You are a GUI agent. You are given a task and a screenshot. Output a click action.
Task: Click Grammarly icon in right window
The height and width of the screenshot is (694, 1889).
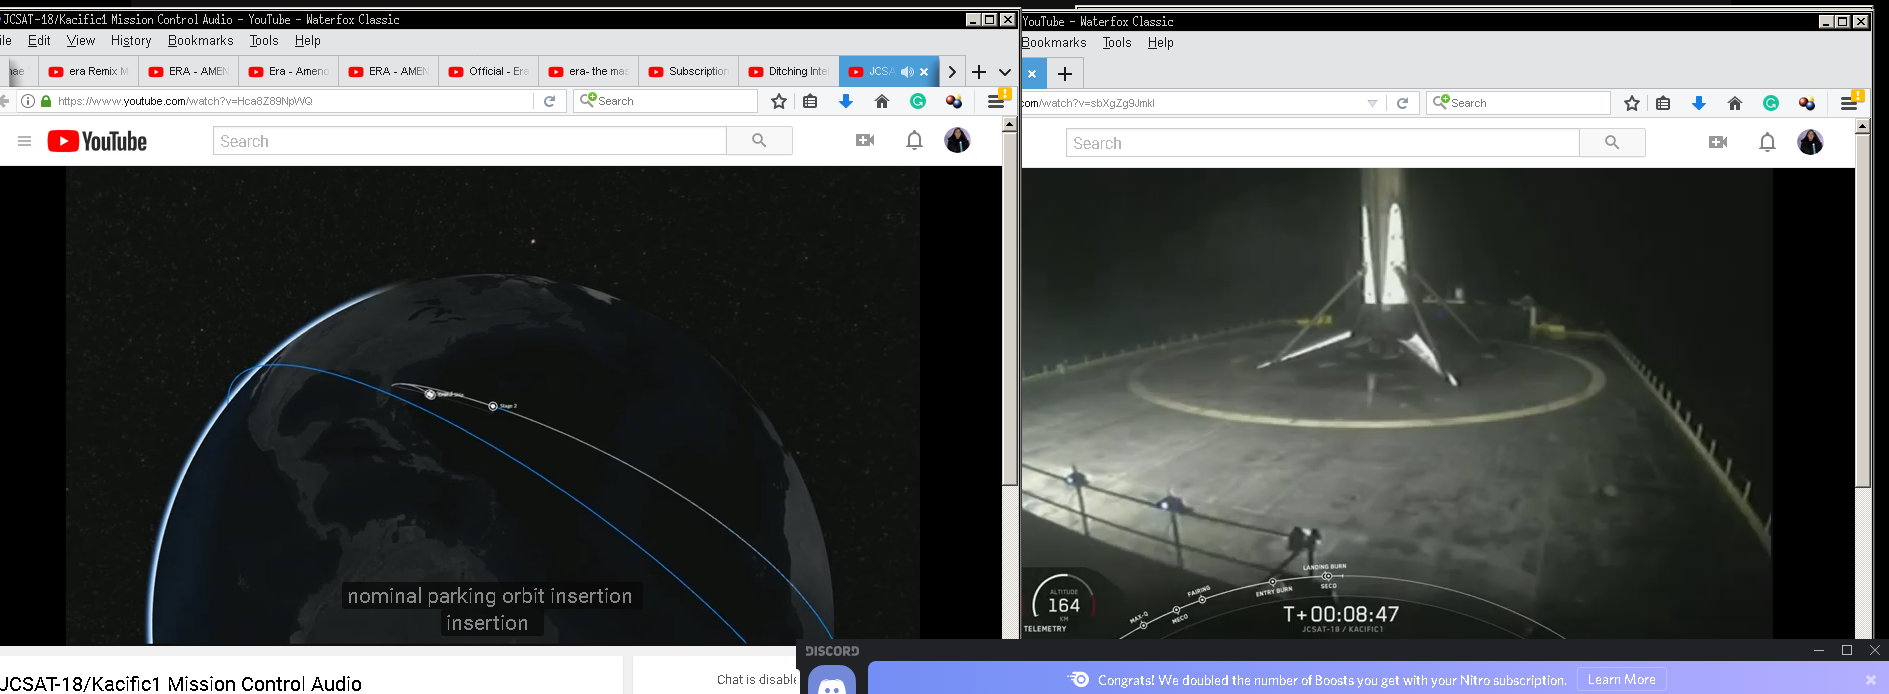(x=1771, y=103)
